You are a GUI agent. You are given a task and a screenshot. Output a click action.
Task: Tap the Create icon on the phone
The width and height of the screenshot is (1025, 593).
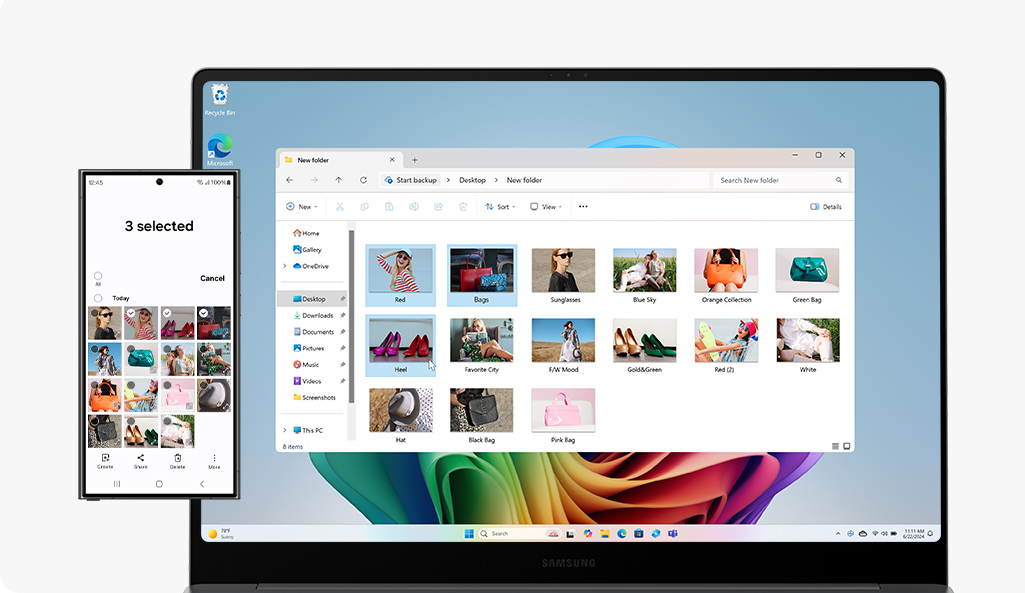pyautogui.click(x=105, y=461)
